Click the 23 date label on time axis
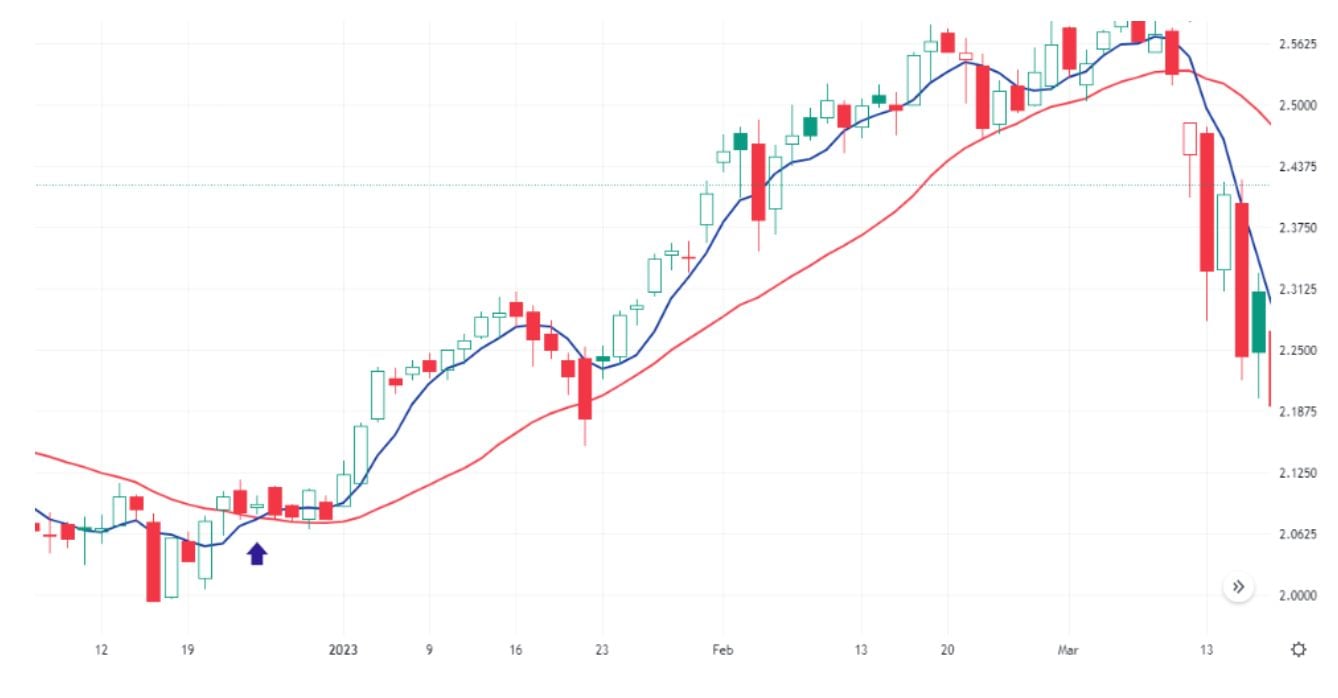Viewport: 1338px width, 698px height. (x=601, y=650)
